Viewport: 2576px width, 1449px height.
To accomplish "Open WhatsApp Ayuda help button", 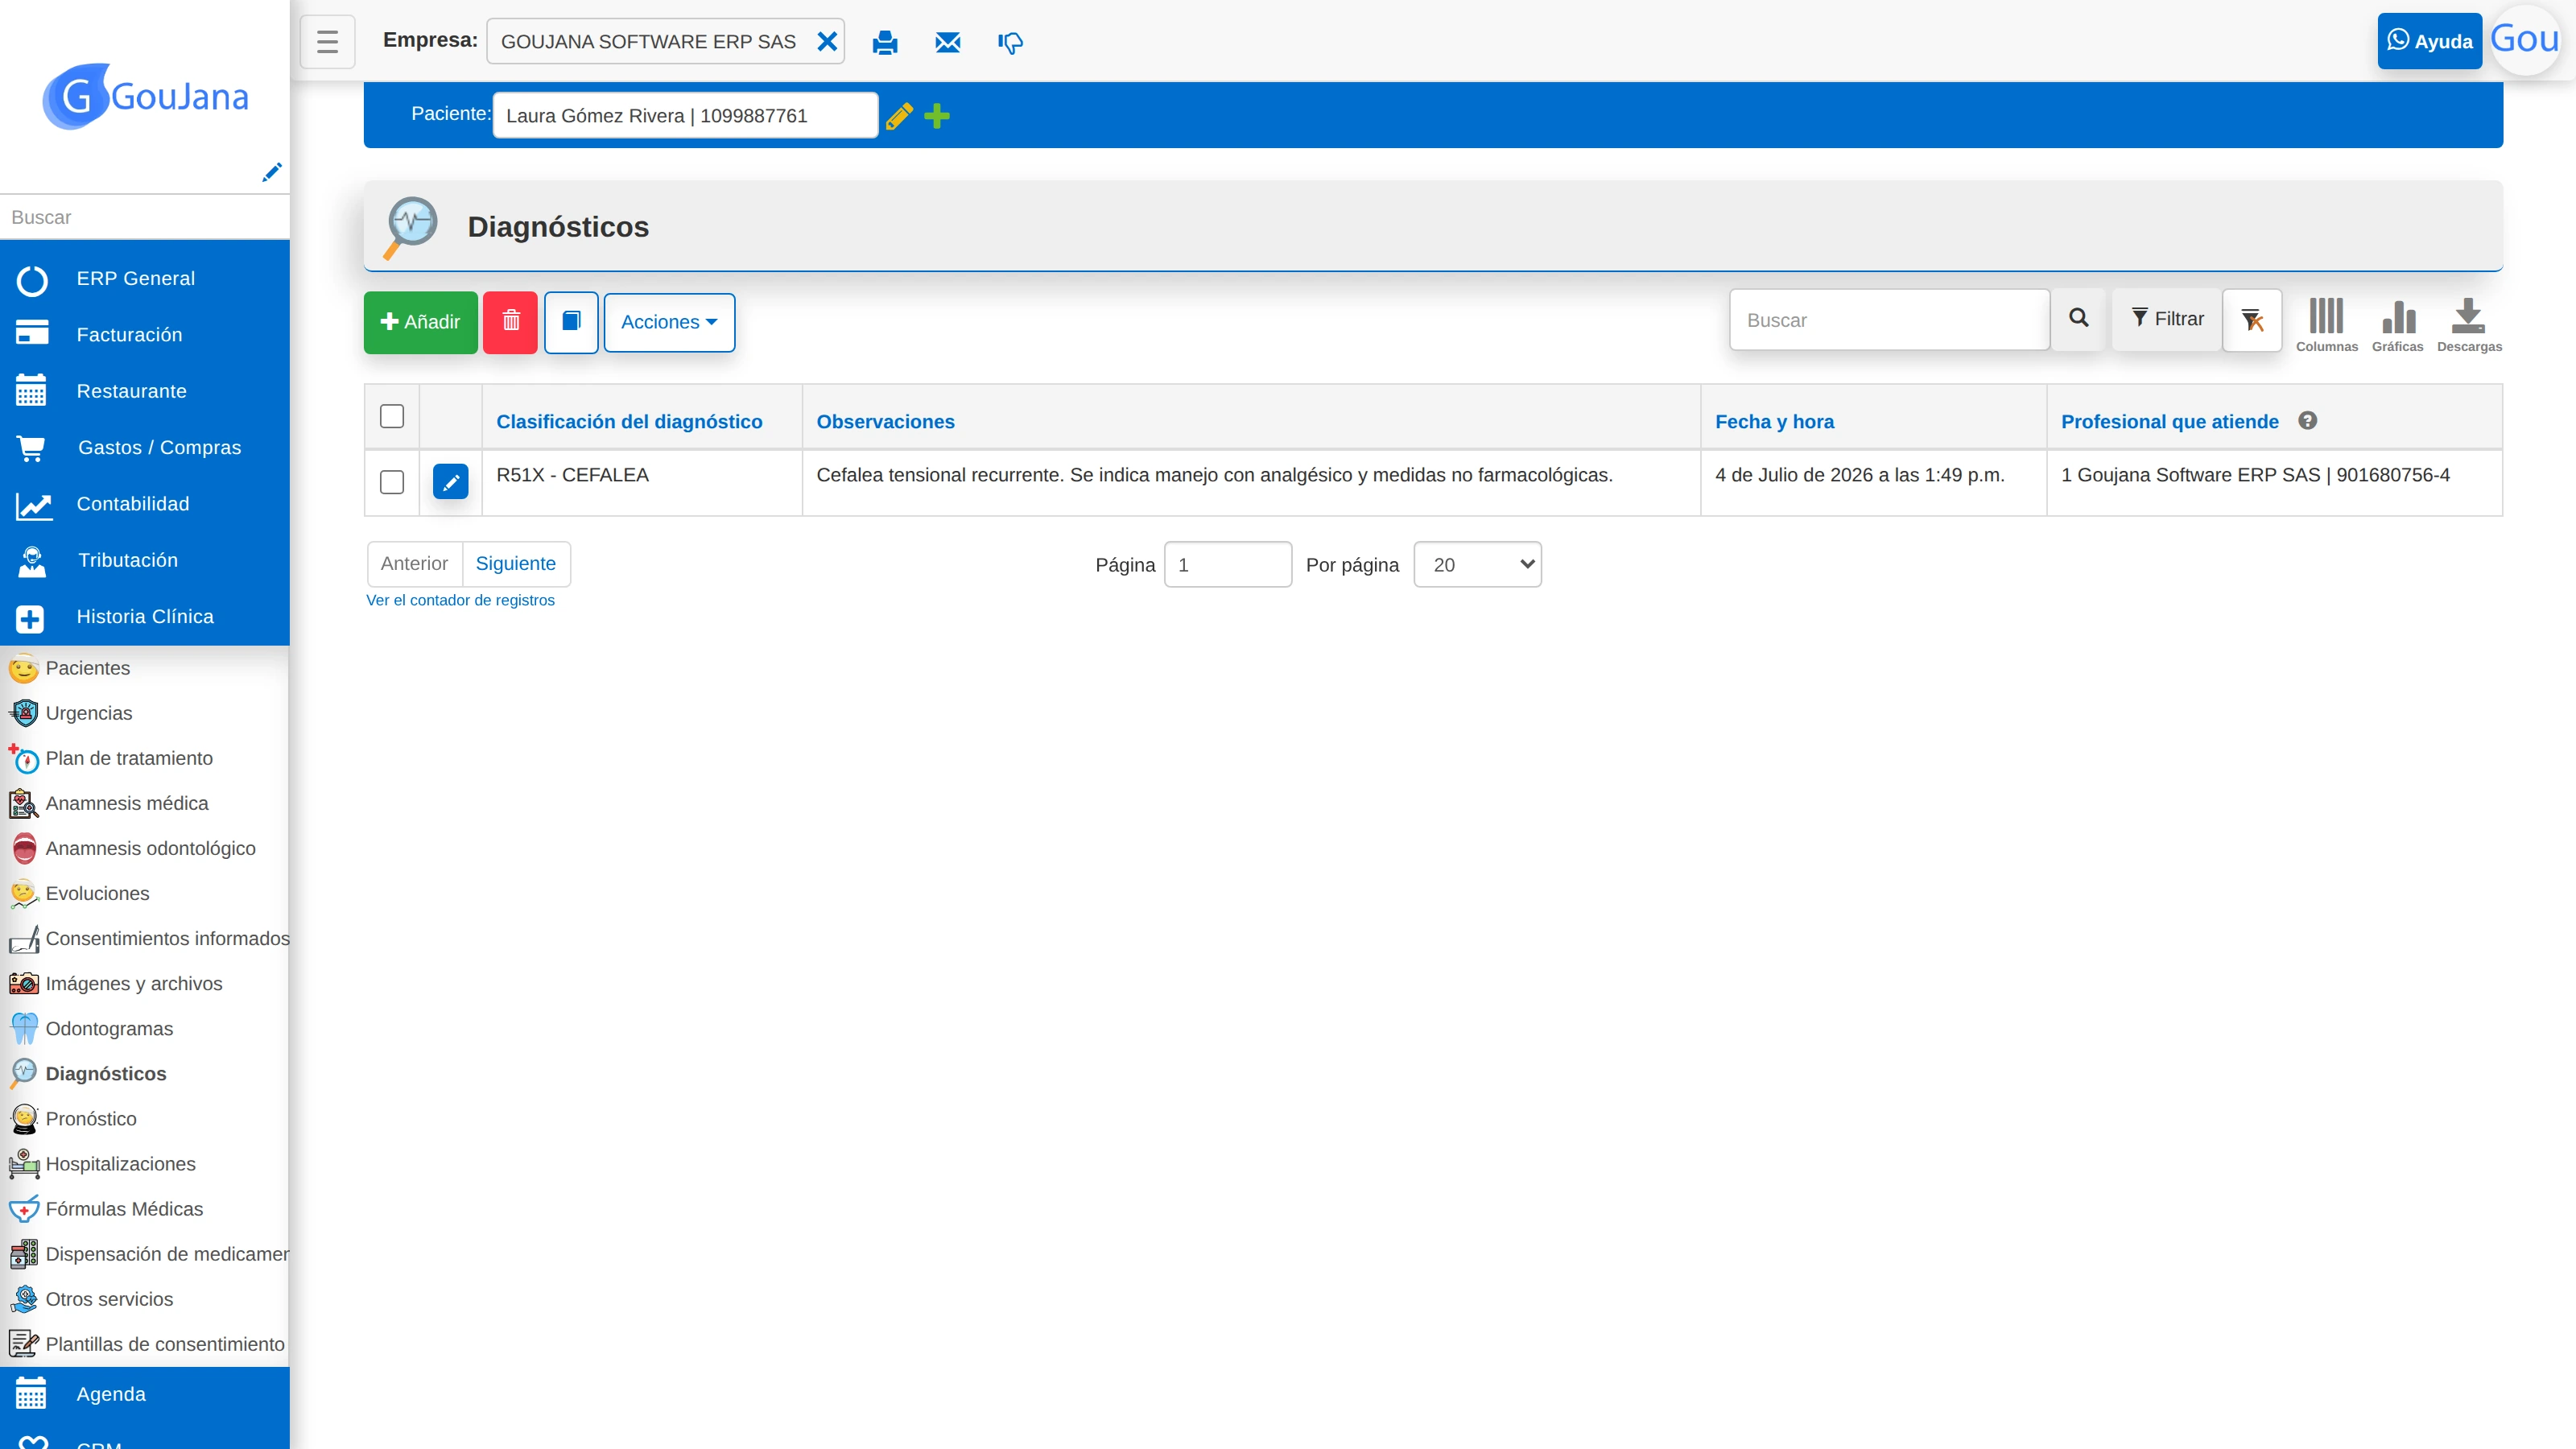I will (x=2429, y=41).
